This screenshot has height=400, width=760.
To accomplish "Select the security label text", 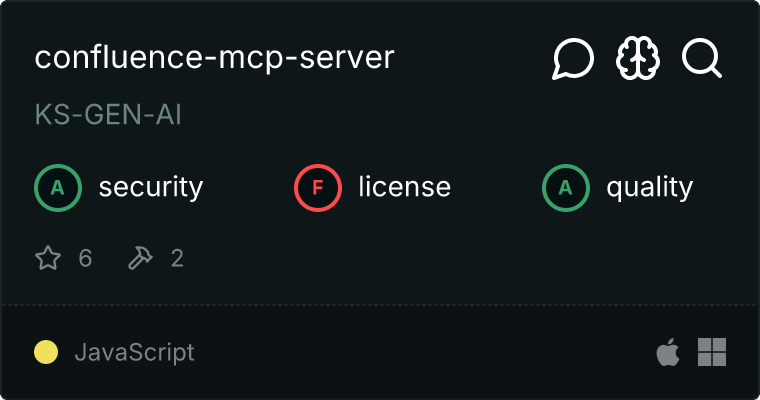I will click(x=150, y=187).
